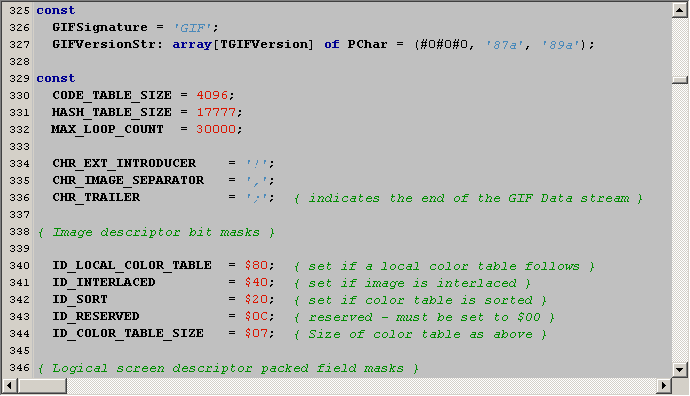The image size is (690, 396).
Task: Click the ID_SORT constant name
Action: click(x=80, y=300)
